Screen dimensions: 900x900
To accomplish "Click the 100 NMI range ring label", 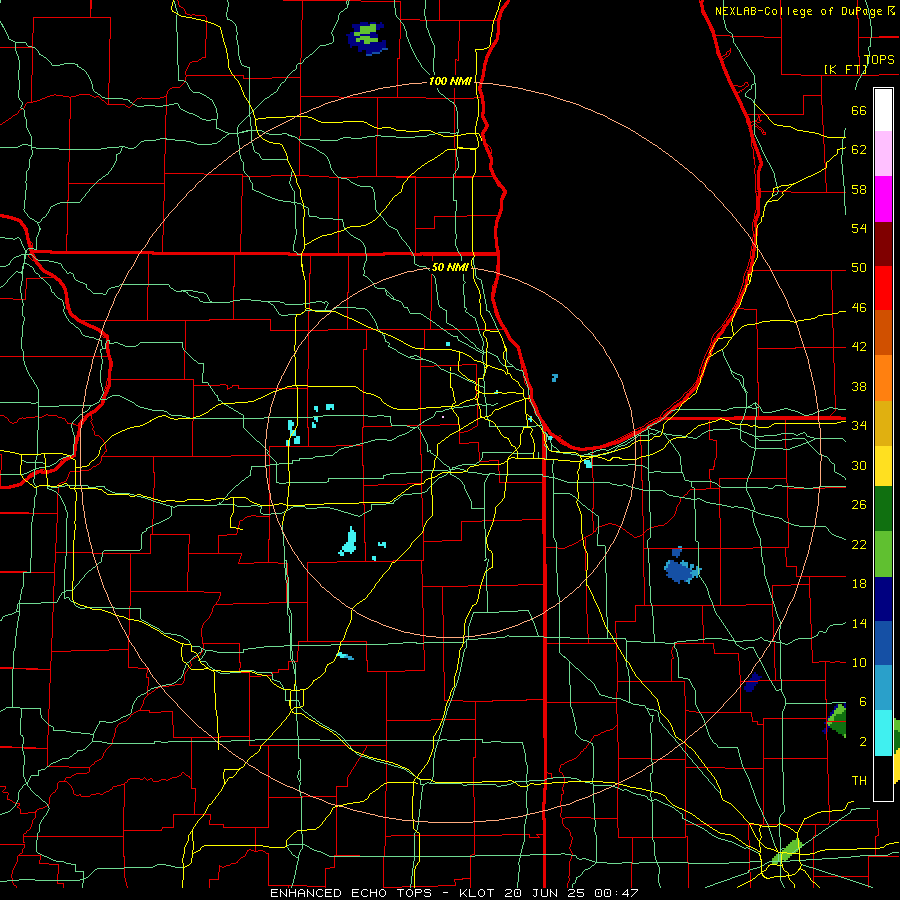I will coord(450,81).
